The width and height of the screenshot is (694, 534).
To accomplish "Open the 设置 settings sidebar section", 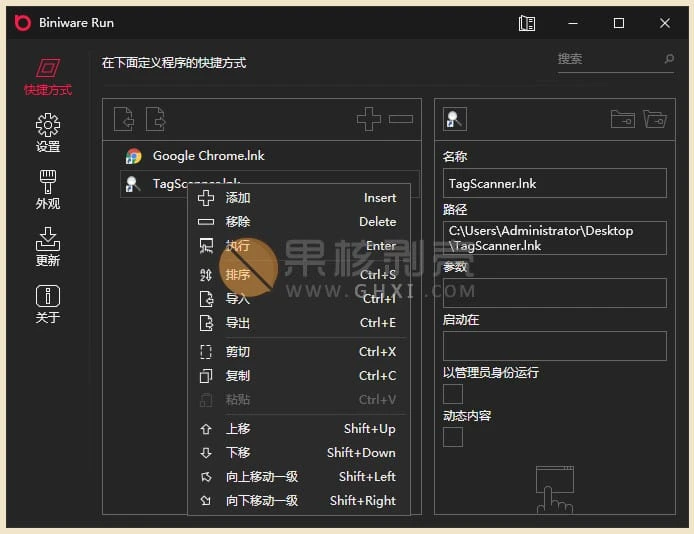I will click(48, 133).
